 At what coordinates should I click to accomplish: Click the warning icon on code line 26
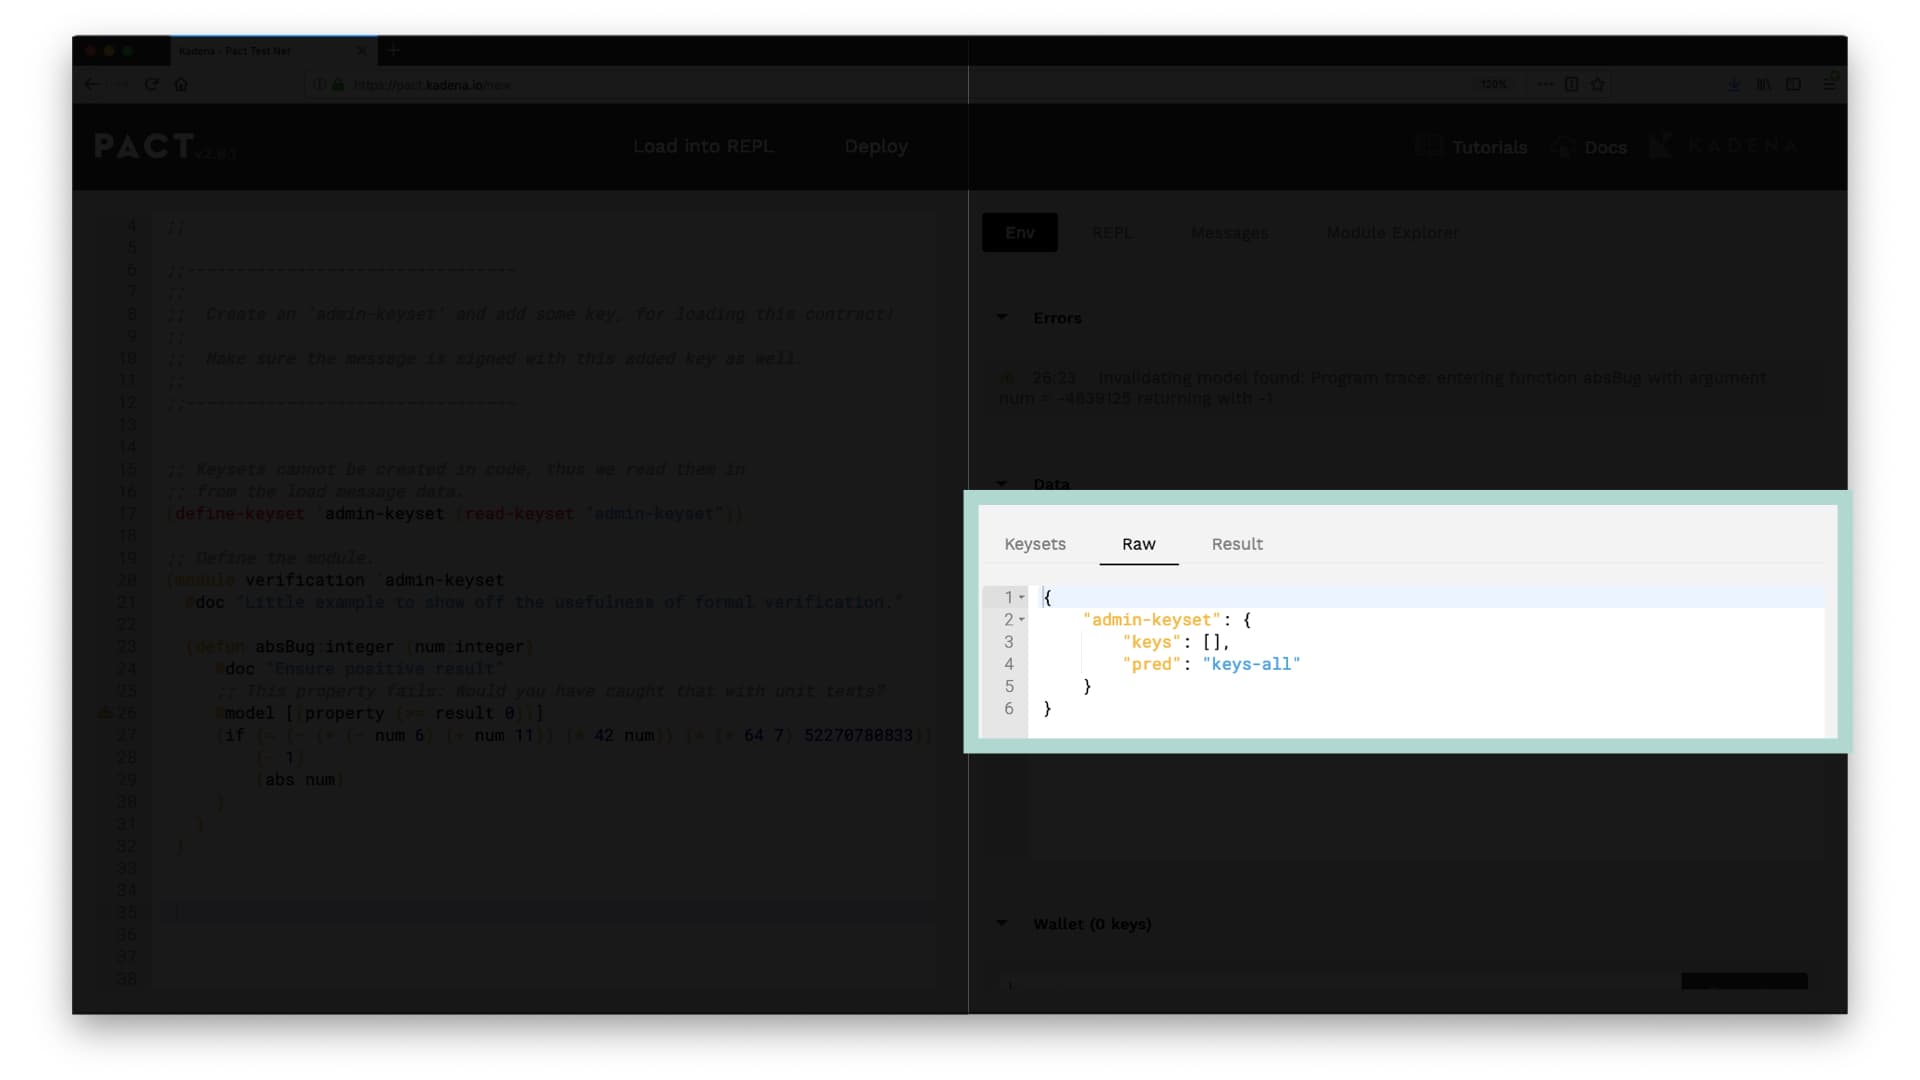point(104,713)
